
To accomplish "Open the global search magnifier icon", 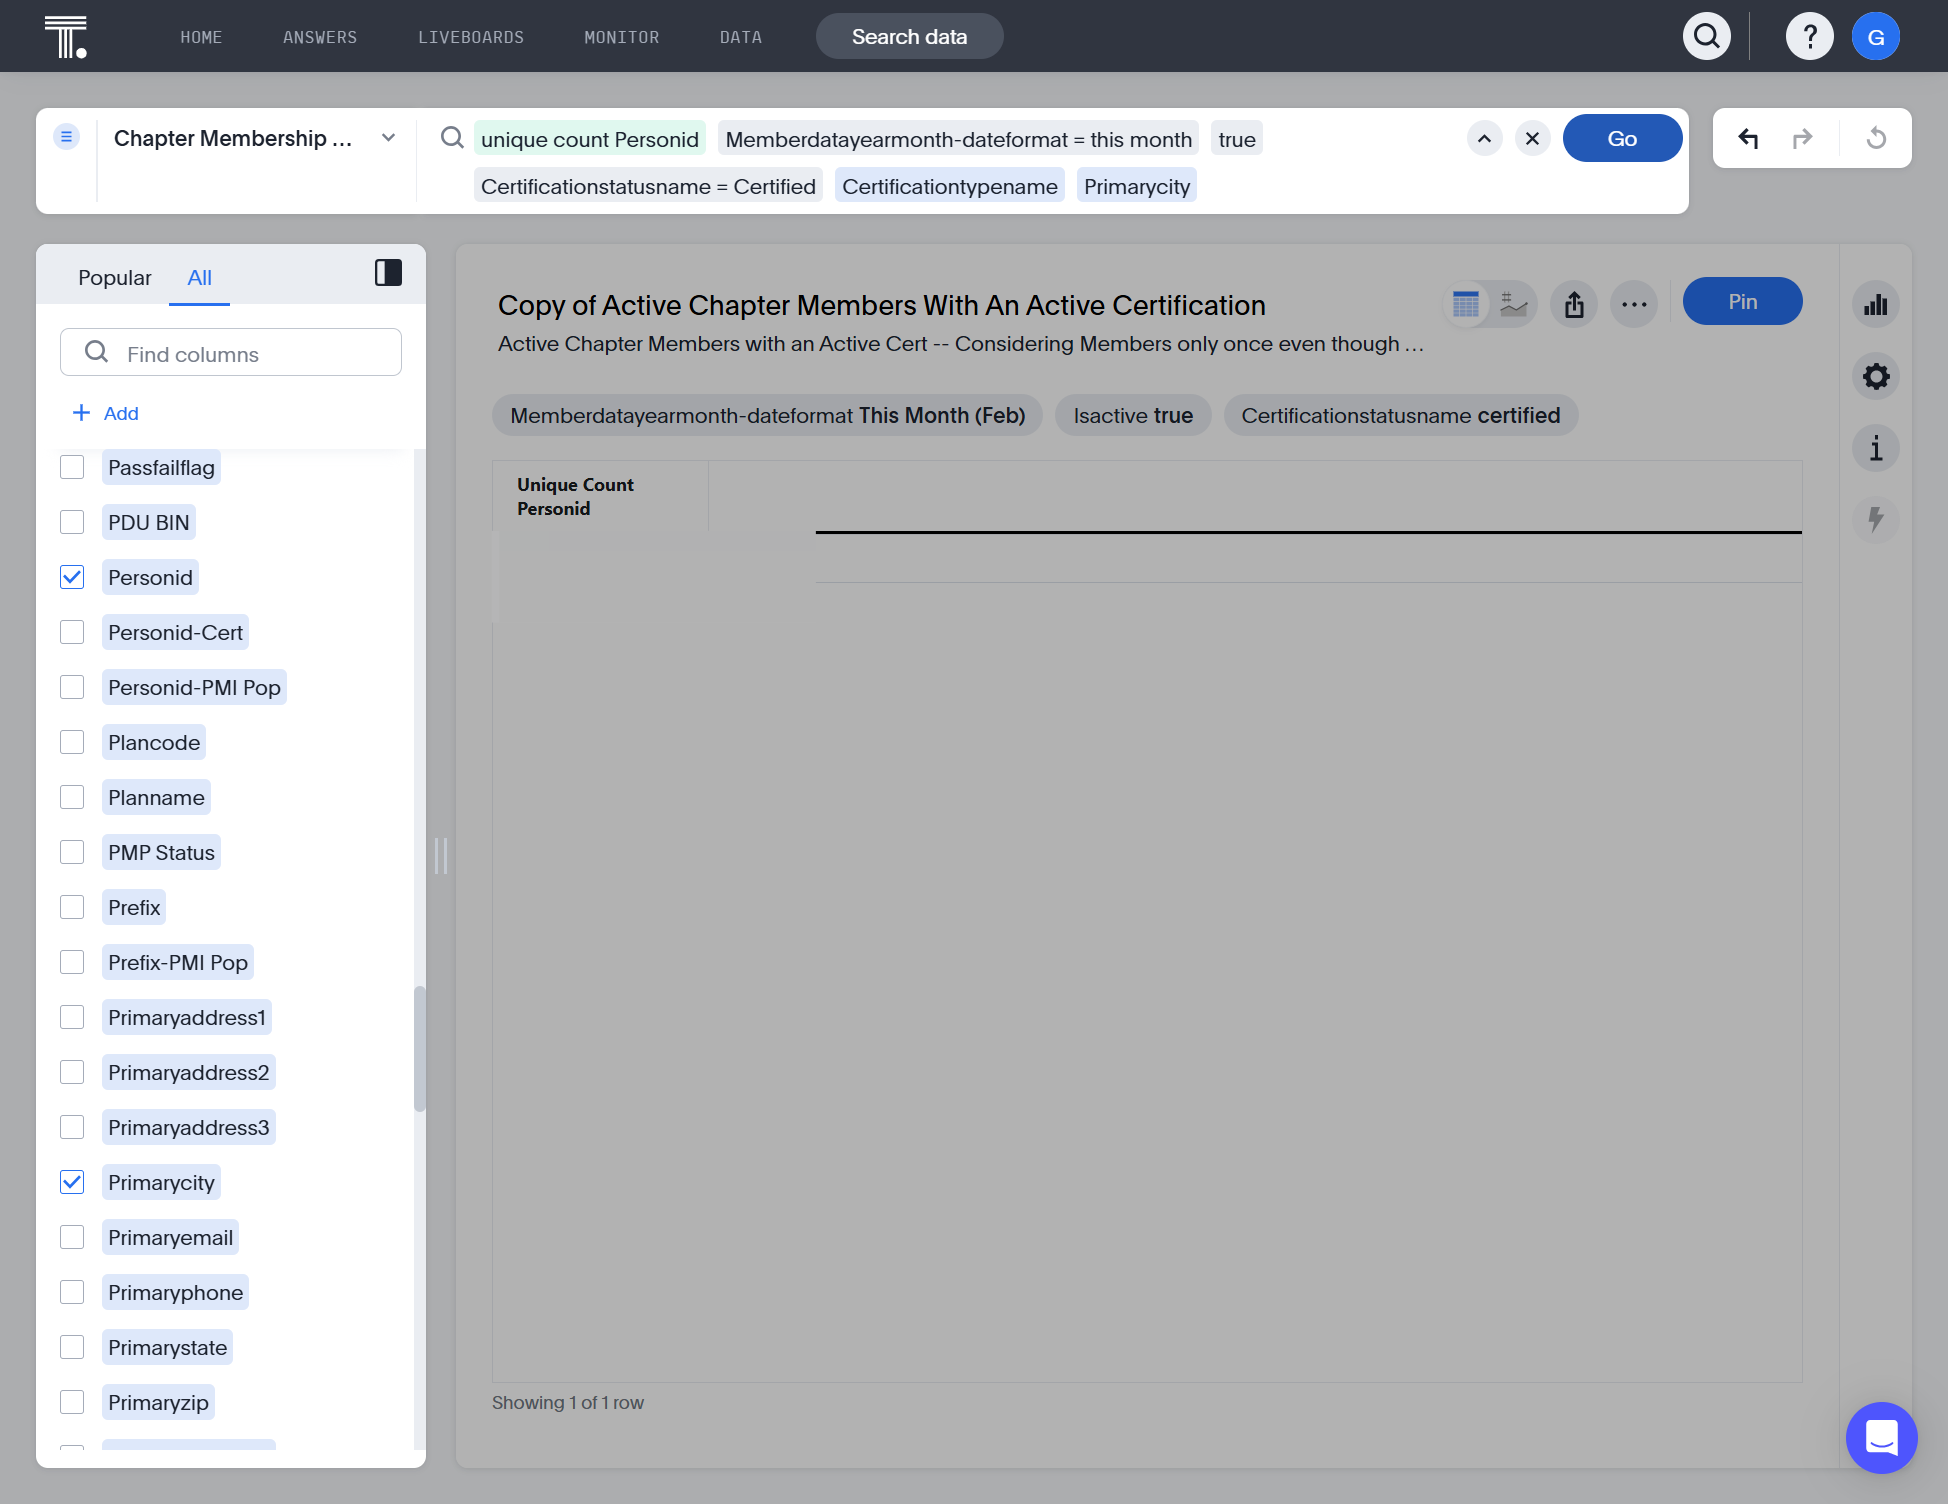I will (x=1706, y=37).
